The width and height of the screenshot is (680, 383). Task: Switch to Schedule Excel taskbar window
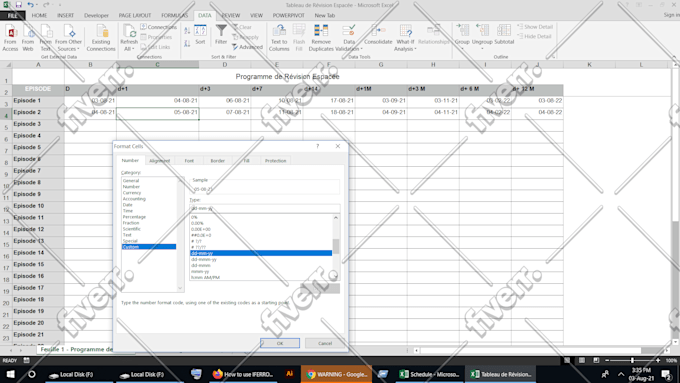click(x=429, y=374)
